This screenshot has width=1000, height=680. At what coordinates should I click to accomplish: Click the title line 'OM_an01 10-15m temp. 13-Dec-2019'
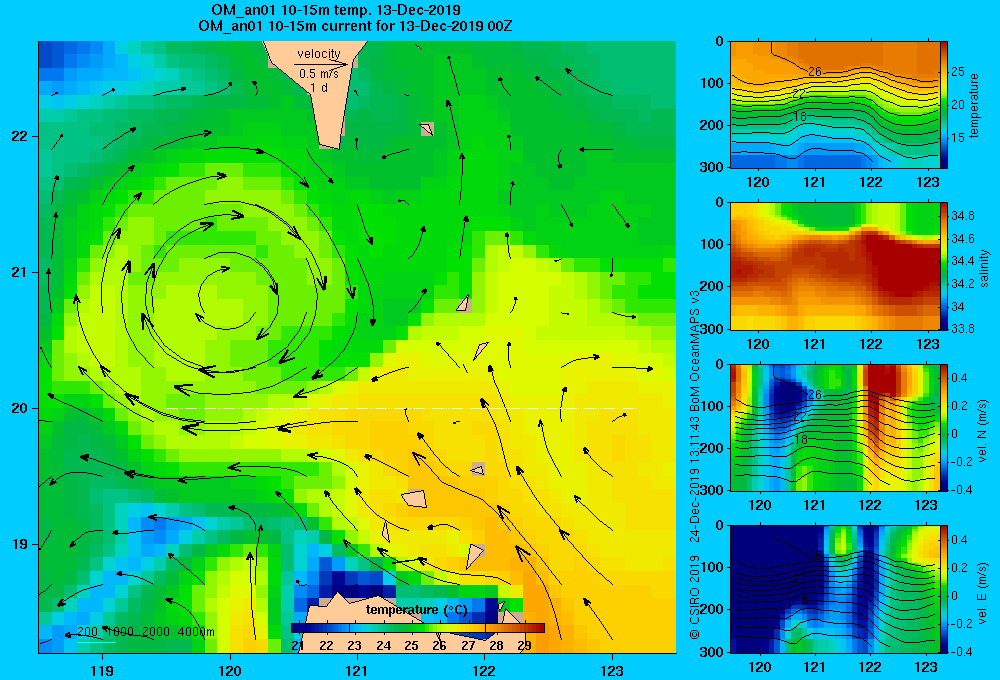336,10
